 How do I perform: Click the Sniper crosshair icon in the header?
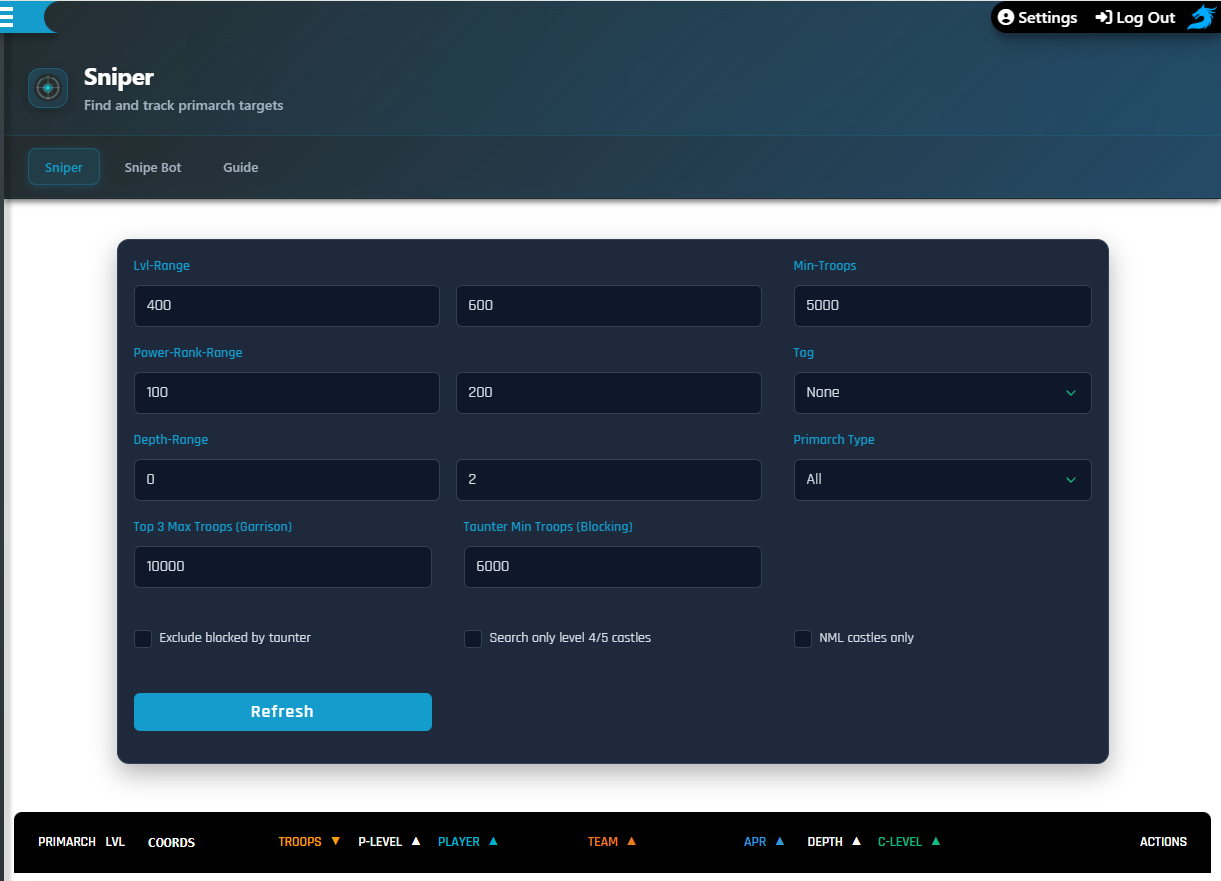(47, 88)
